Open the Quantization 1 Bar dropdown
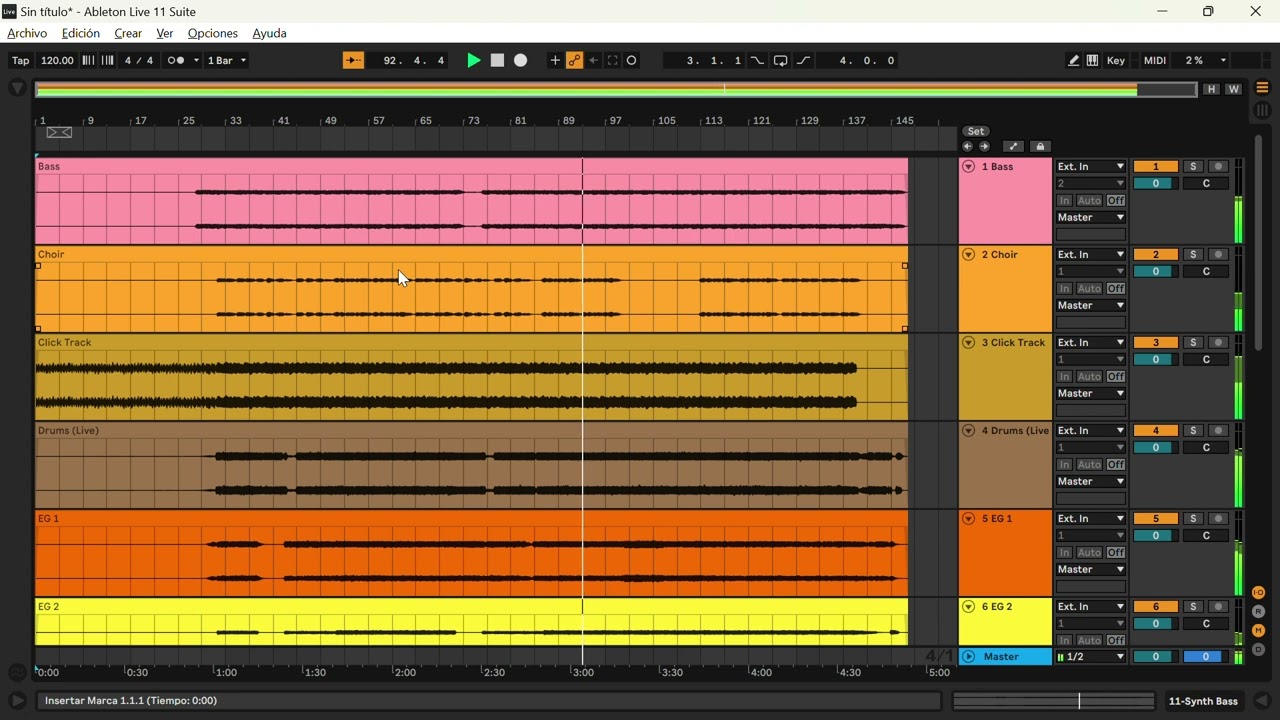Image resolution: width=1280 pixels, height=720 pixels. (227, 61)
